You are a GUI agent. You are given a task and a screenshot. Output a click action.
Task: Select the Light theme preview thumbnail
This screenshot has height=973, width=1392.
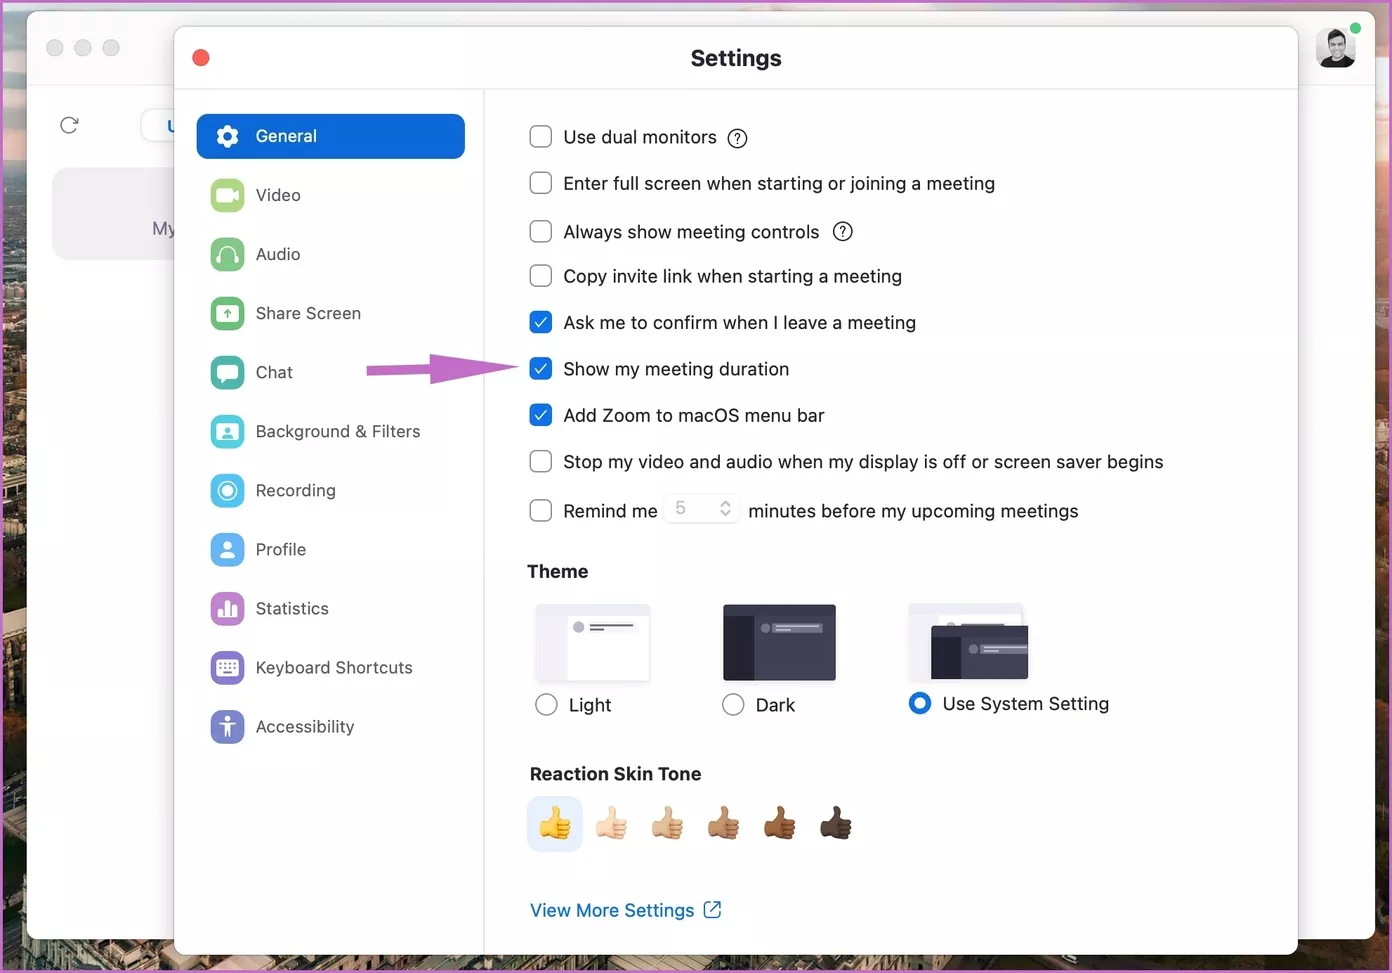593,642
